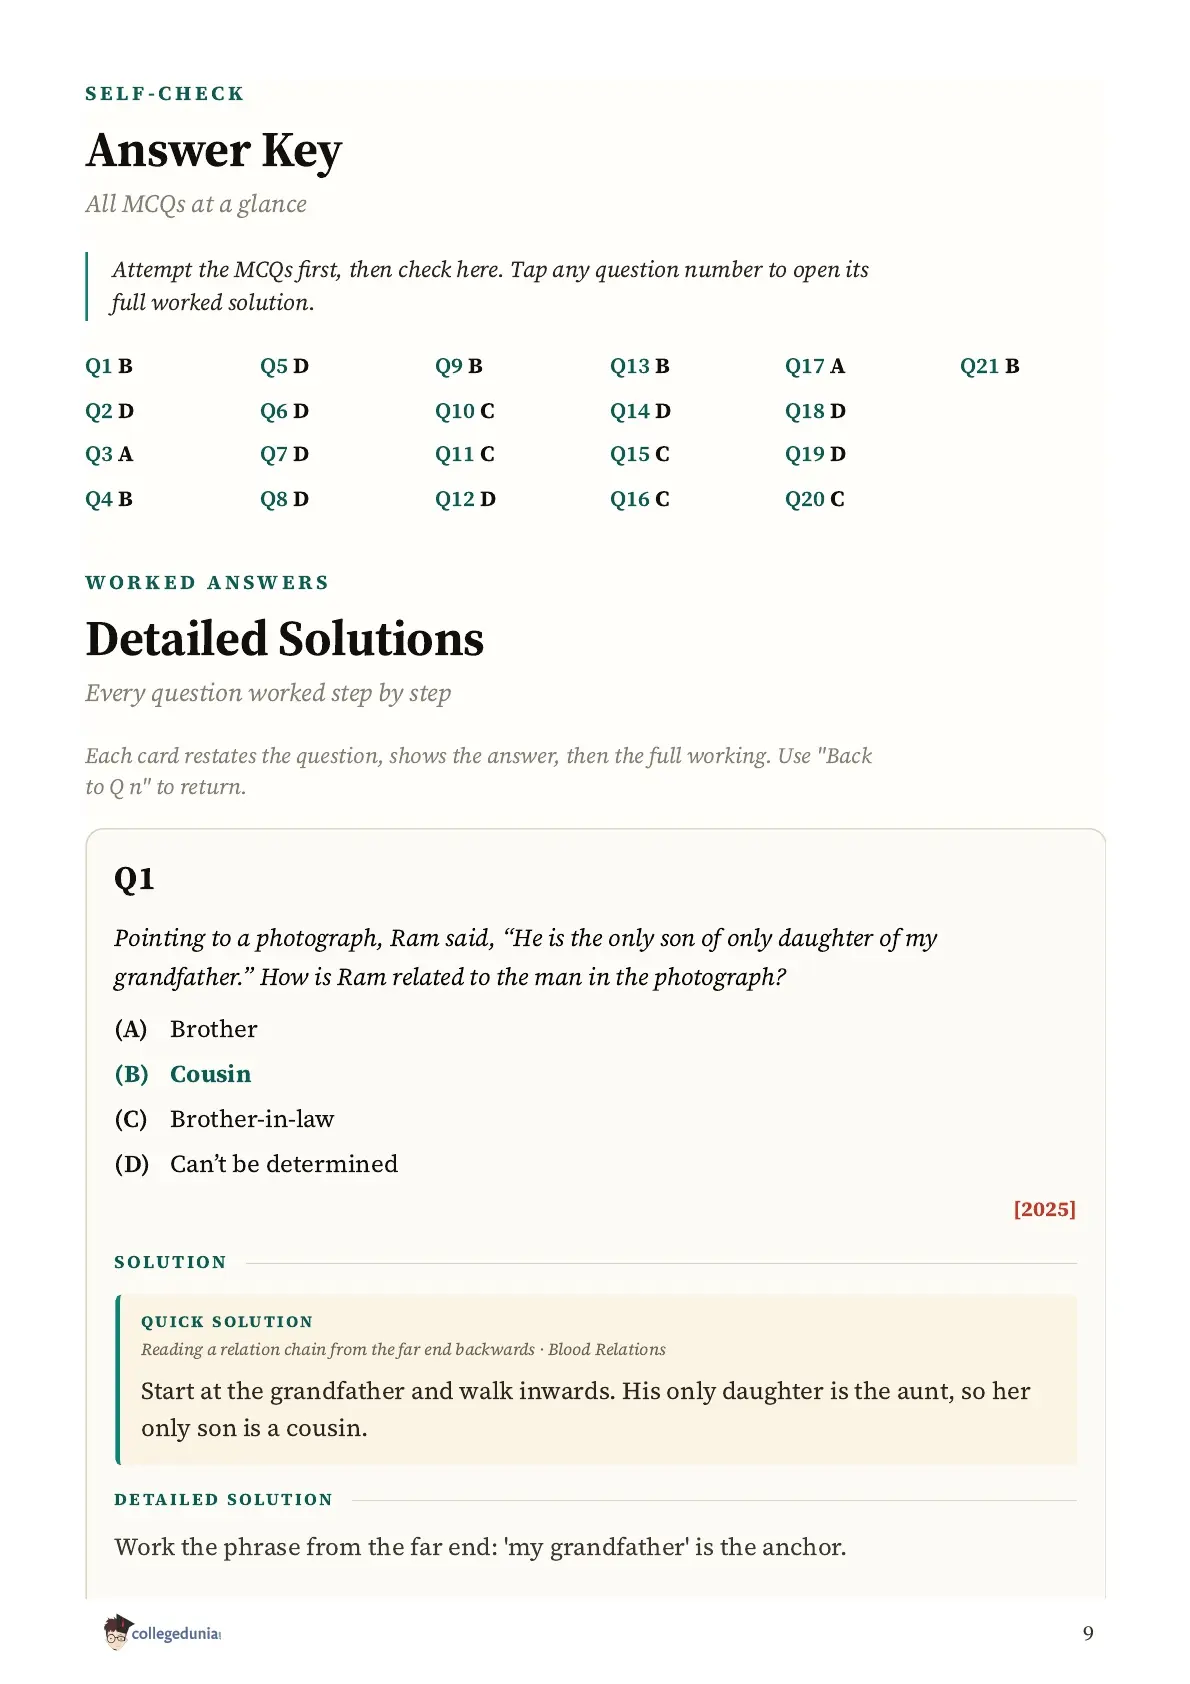Jump to Q12 worked solution
The height and width of the screenshot is (1684, 1190).
[466, 499]
